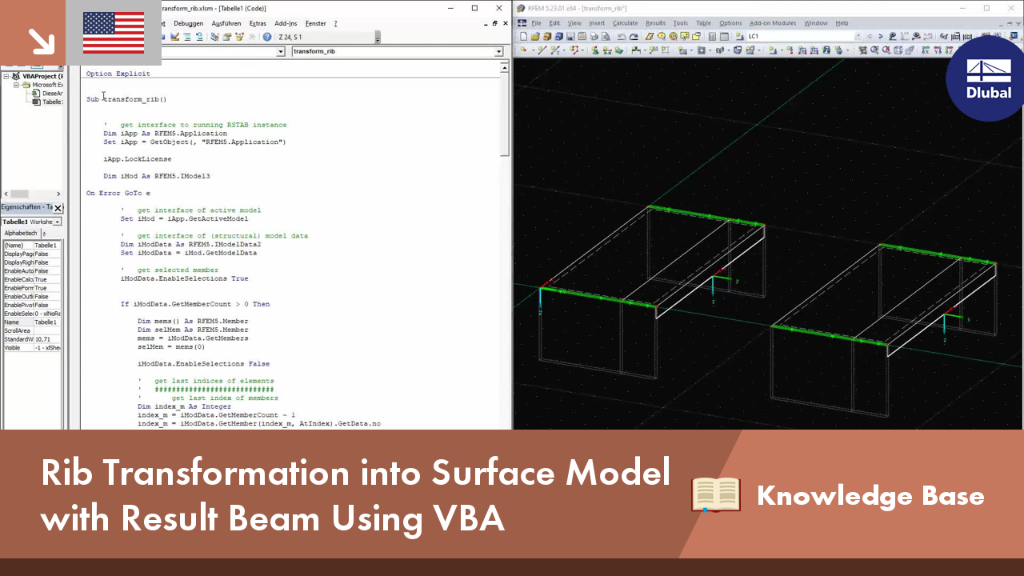Click Knowledge Base link text

[870, 496]
